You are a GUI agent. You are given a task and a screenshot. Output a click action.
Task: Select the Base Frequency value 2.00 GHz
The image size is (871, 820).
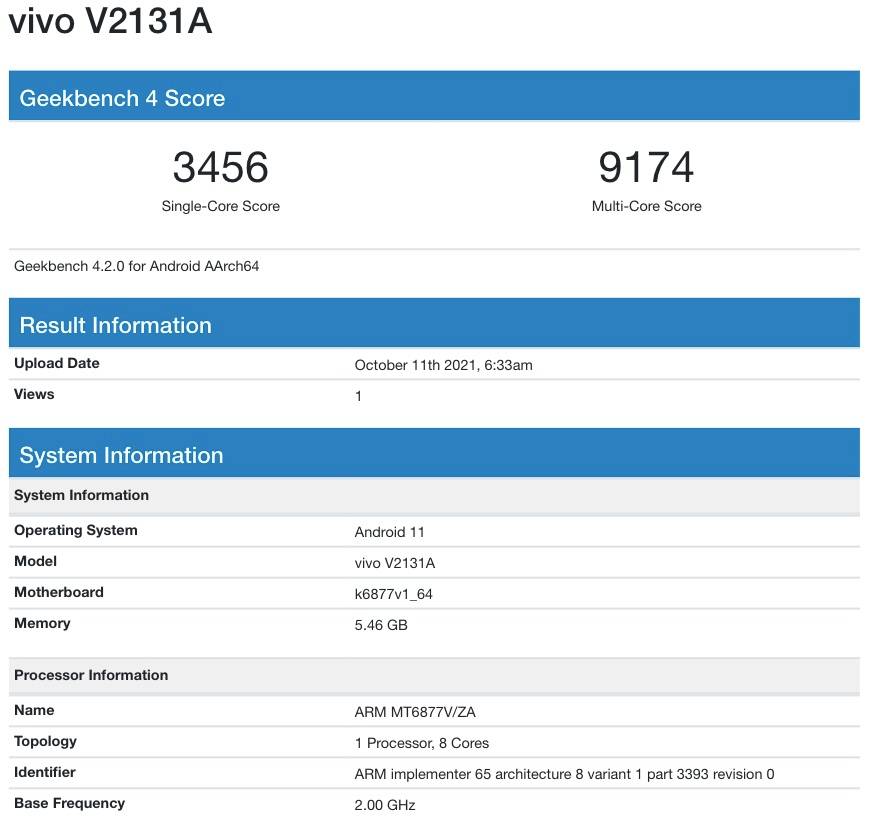click(x=384, y=804)
